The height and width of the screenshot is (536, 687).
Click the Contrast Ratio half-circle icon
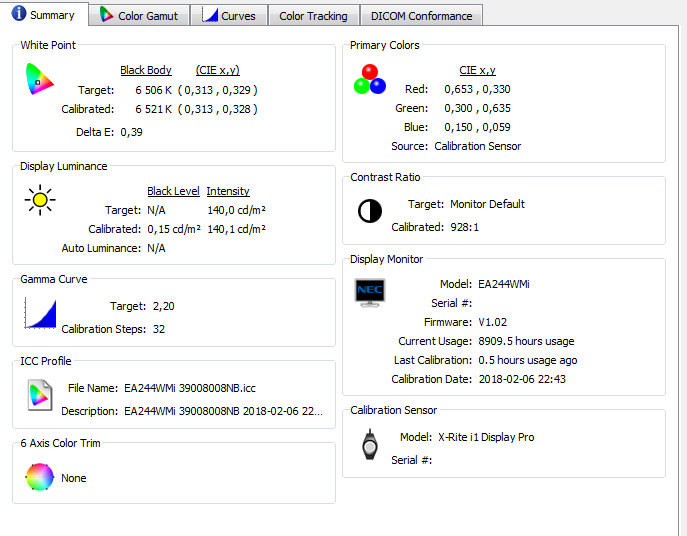369,211
